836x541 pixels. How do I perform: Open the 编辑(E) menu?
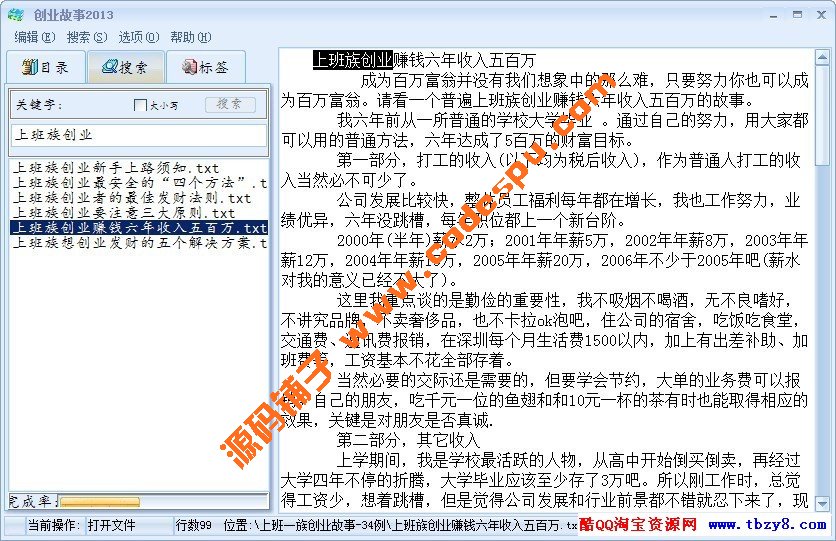point(35,37)
